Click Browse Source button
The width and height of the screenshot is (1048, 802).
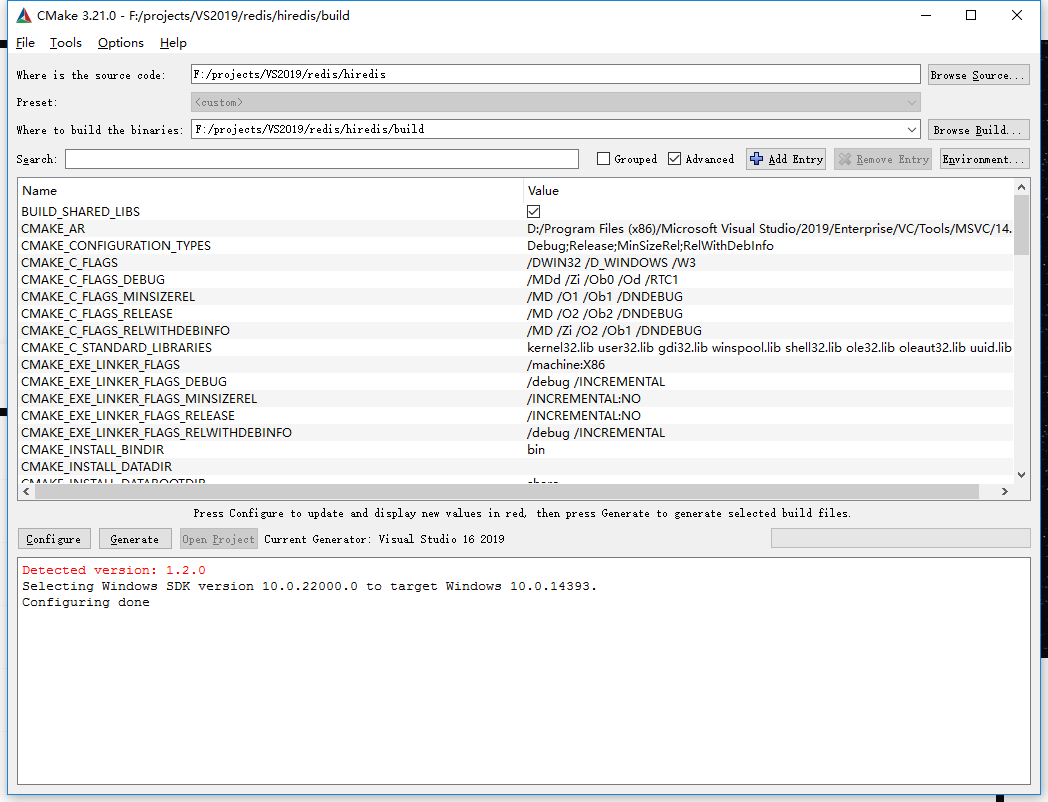coord(978,75)
